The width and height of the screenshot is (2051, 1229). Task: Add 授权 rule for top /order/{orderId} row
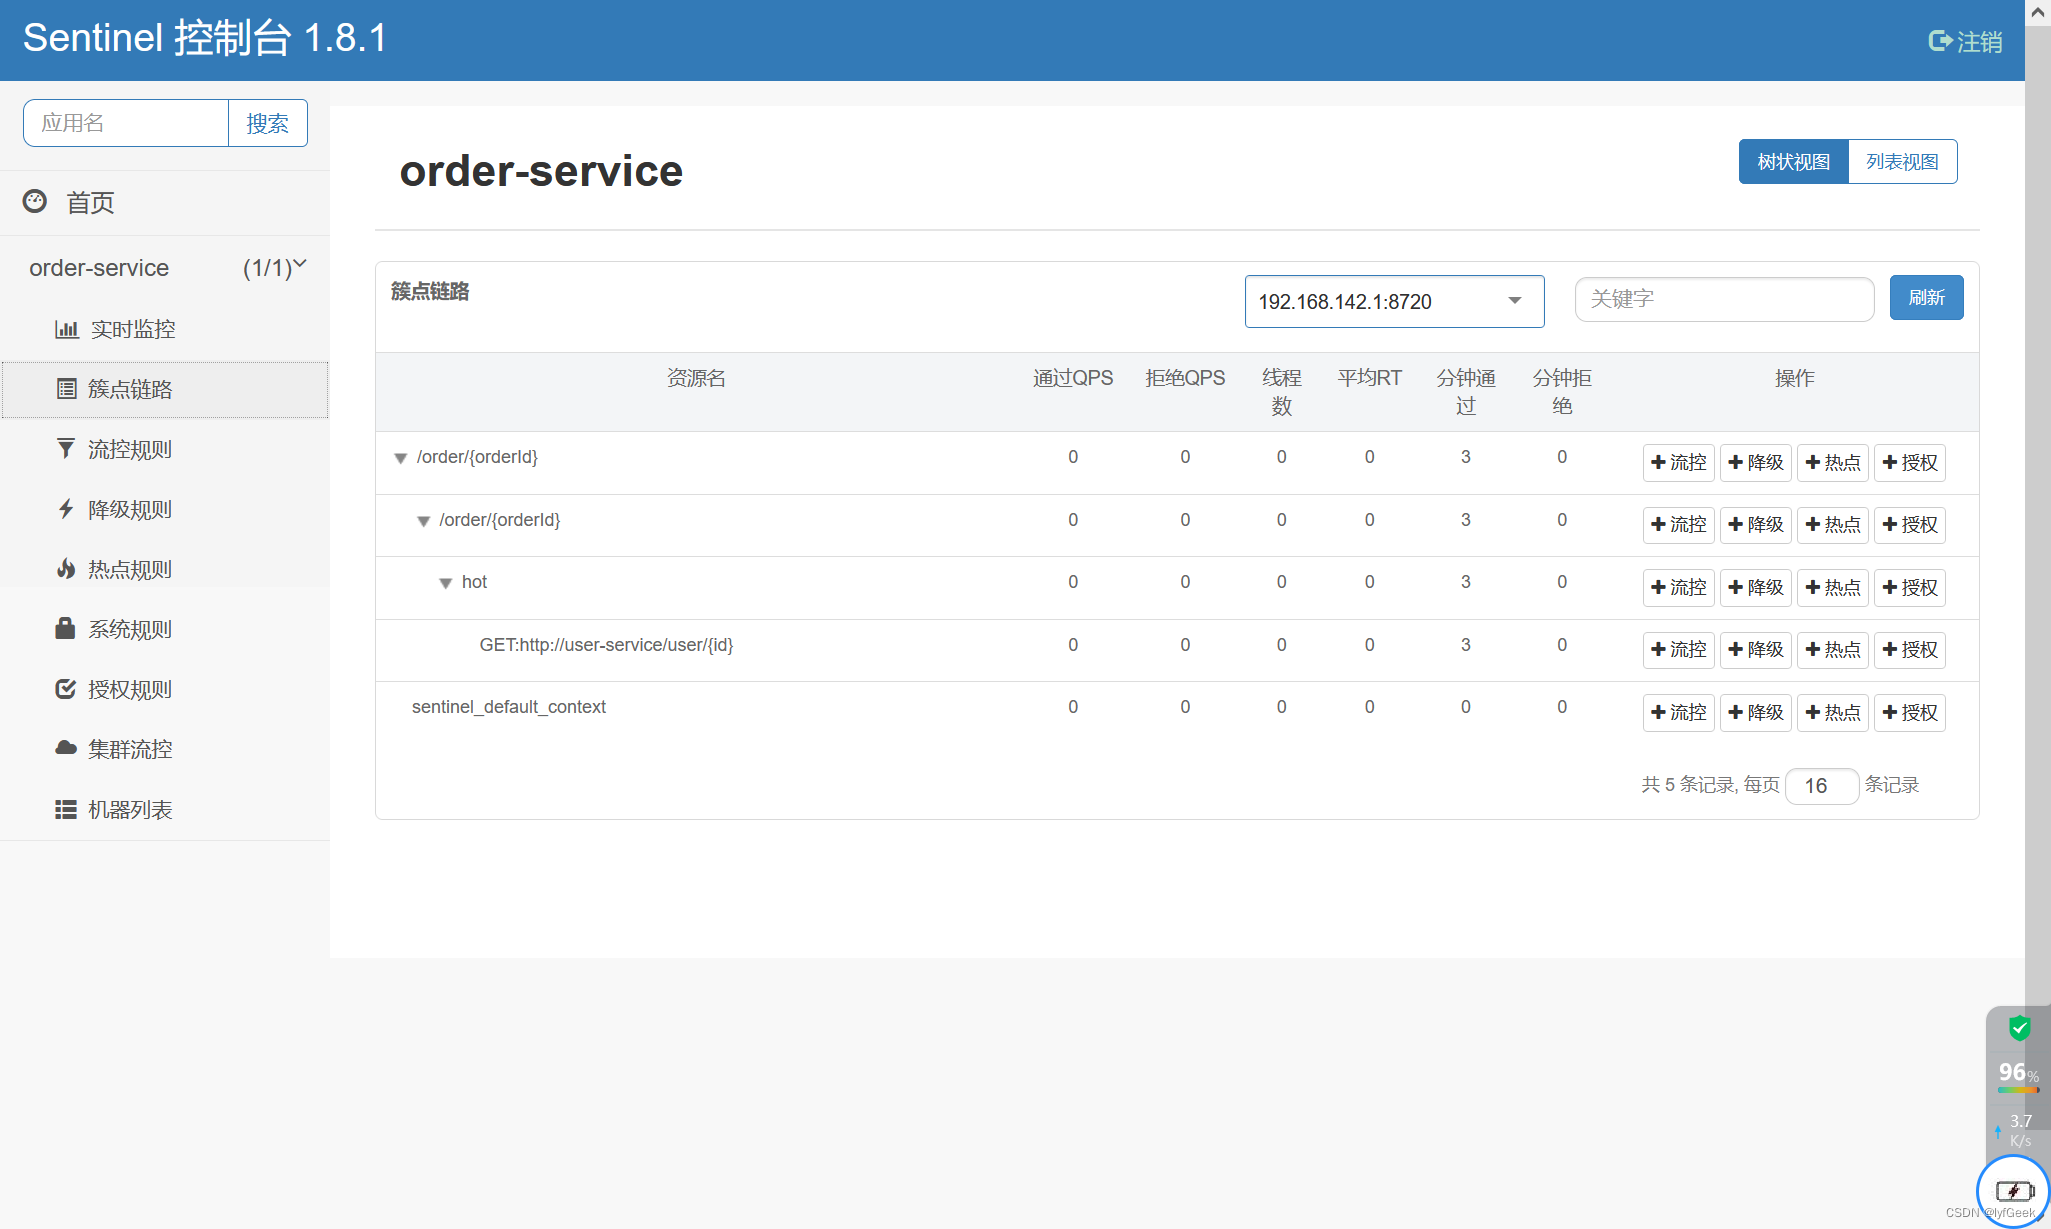(1909, 462)
